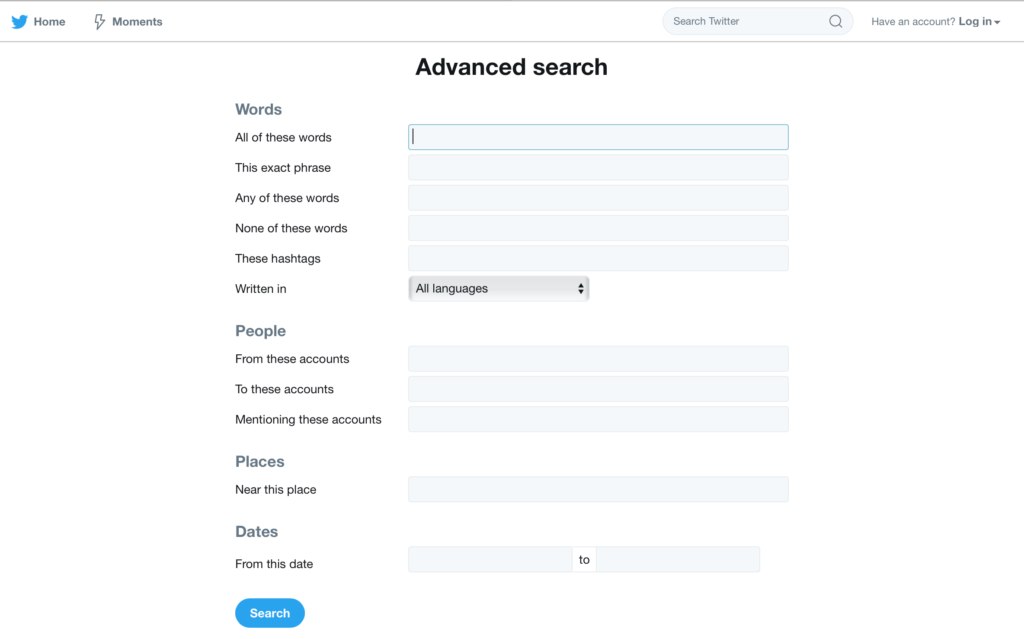Click the From this date field
The height and width of the screenshot is (639, 1024).
pyautogui.click(x=489, y=559)
